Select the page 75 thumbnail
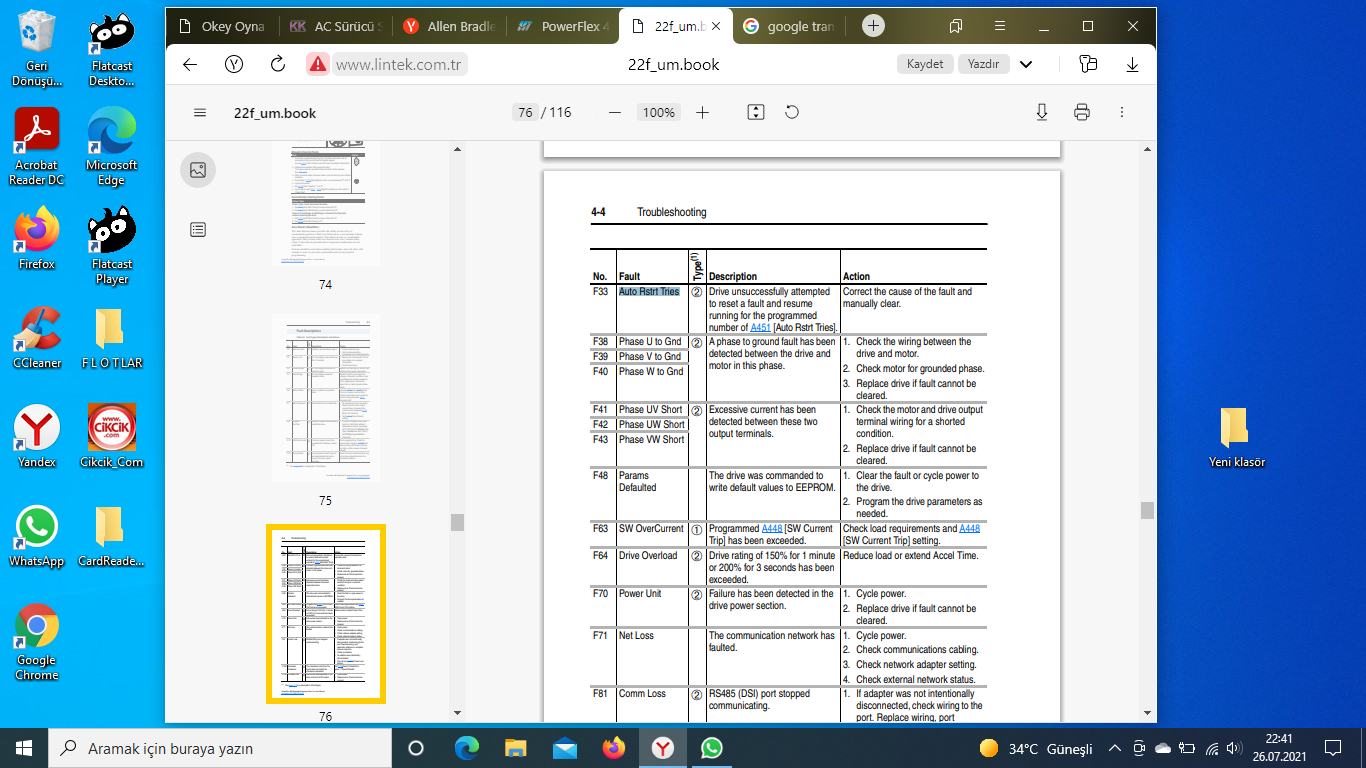 coord(325,398)
